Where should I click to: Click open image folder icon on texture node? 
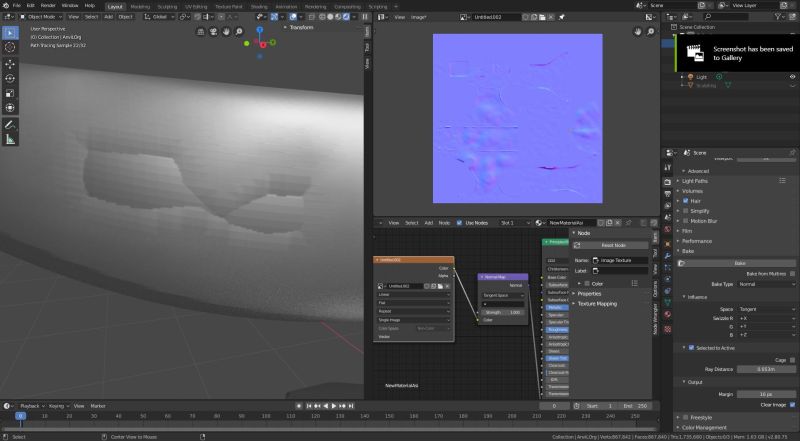(x=440, y=286)
